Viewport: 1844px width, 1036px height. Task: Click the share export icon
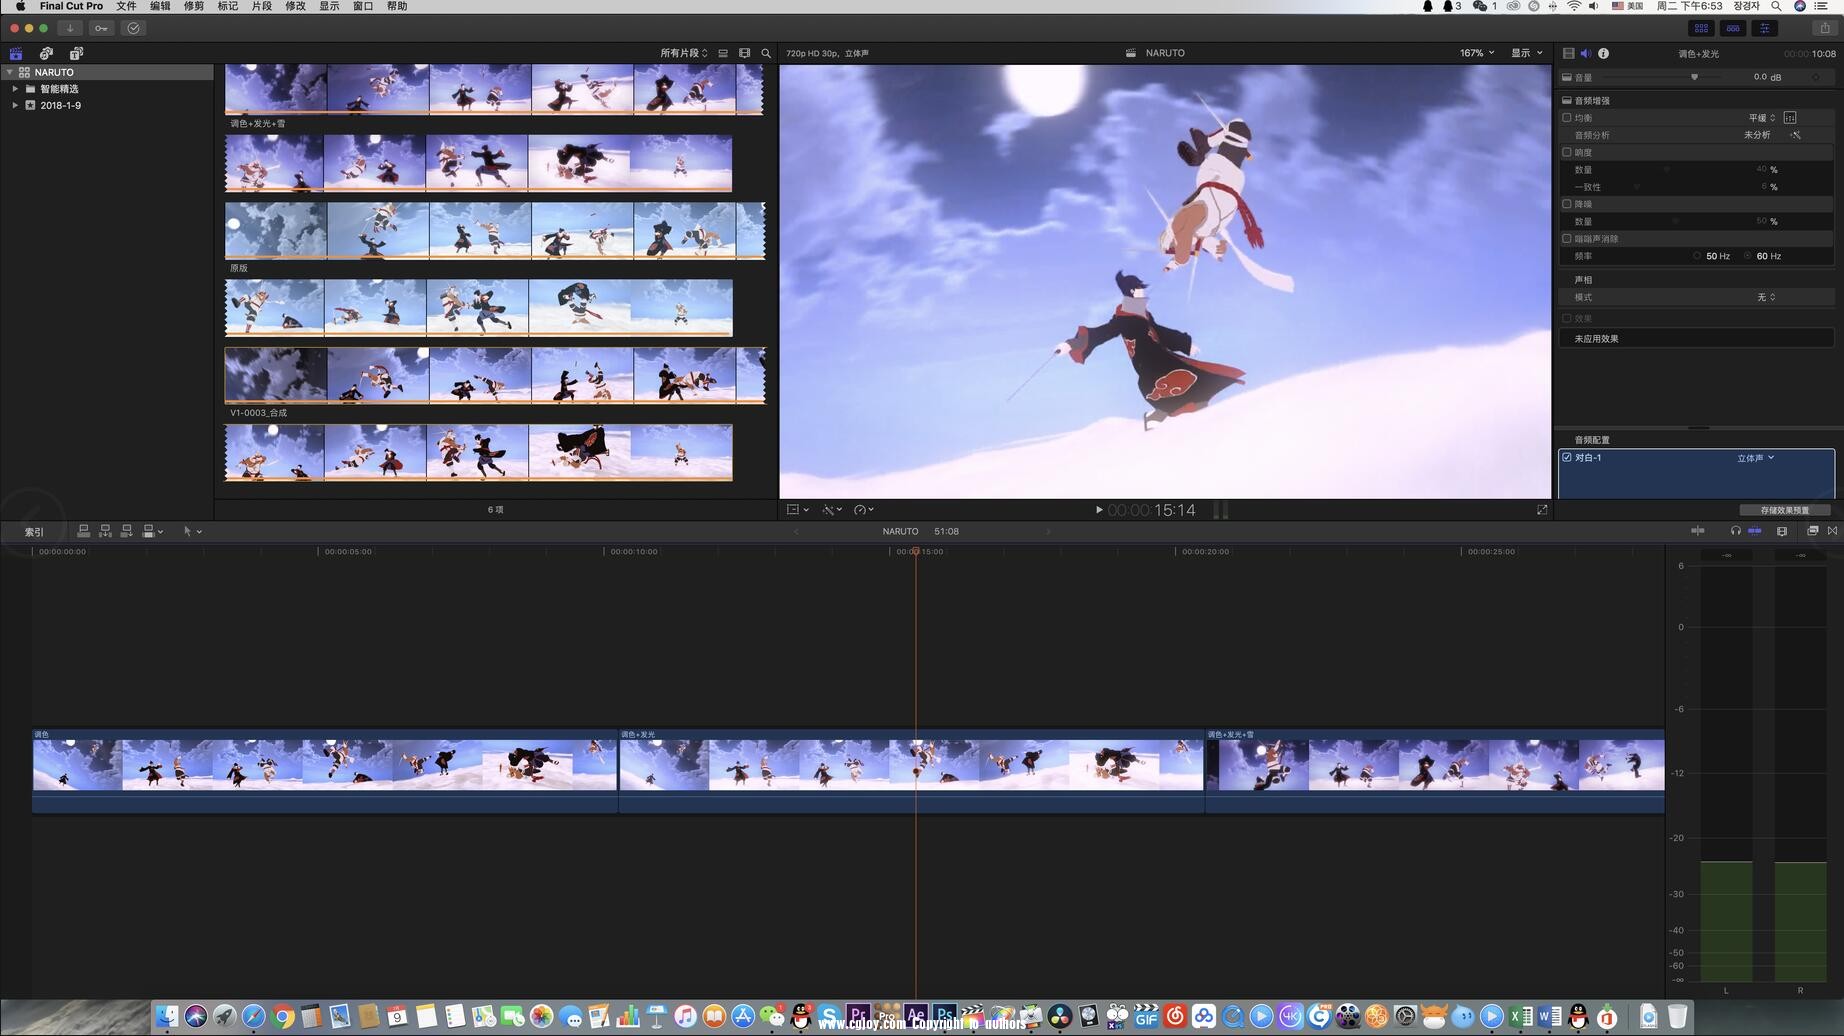tap(1825, 28)
